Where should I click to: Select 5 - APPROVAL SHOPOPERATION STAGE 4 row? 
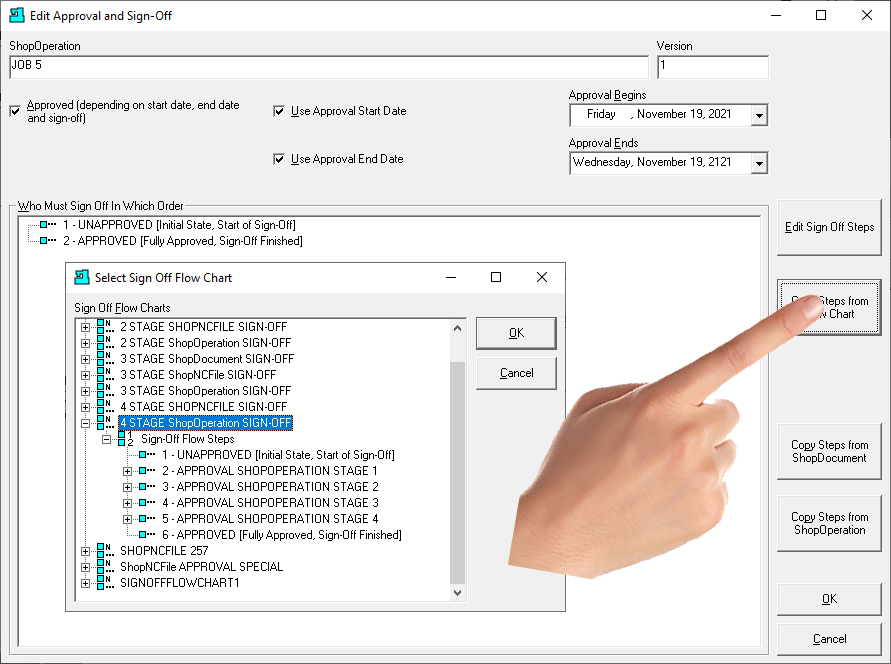pyautogui.click(x=270, y=519)
